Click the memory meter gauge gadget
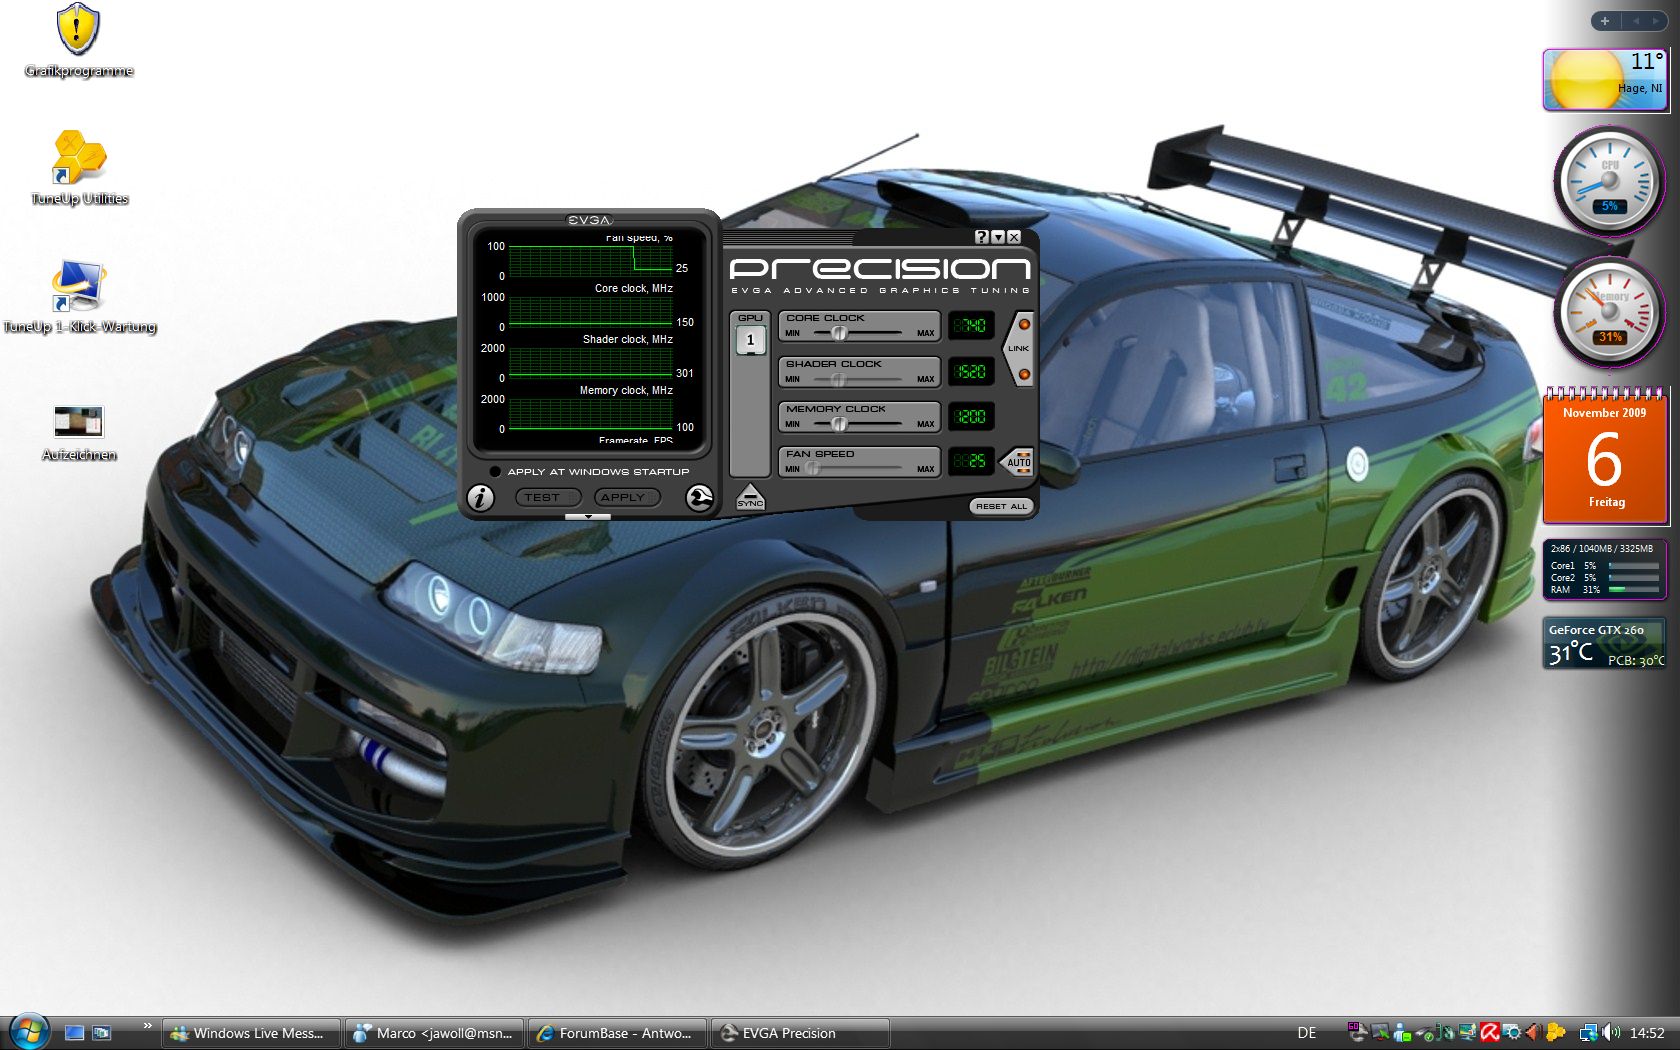Screen dimensions: 1680x1050 pos(1609,311)
